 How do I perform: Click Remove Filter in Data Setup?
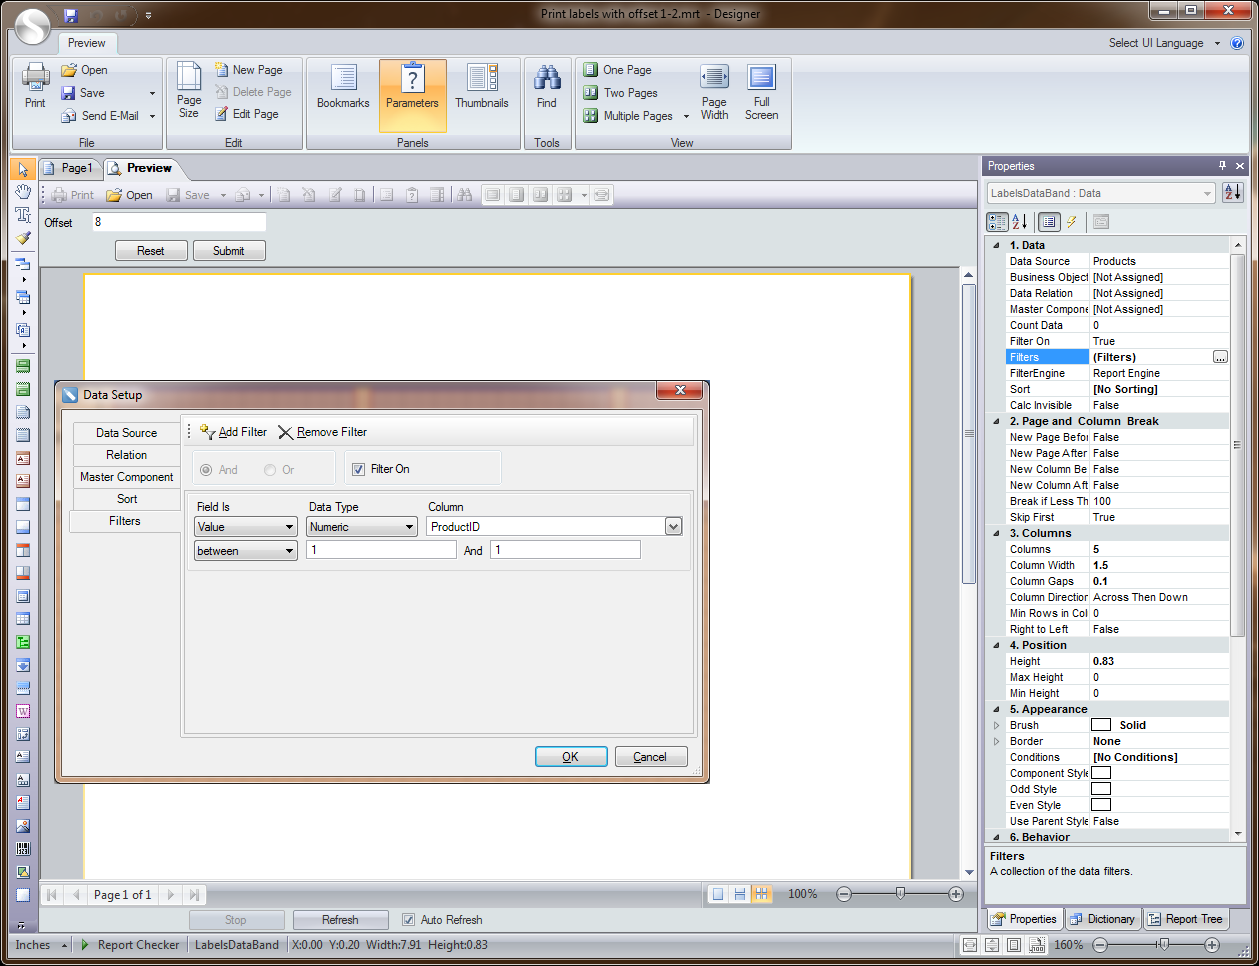click(x=322, y=432)
